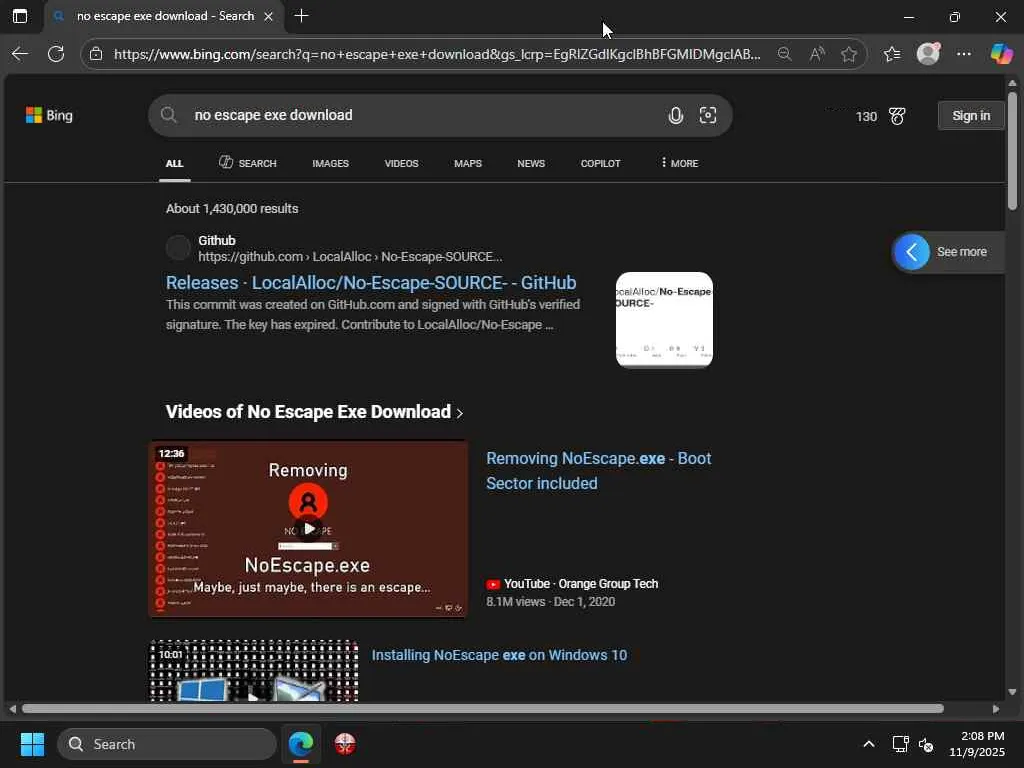Click the Github site favicon
1024x768 pixels.
click(178, 248)
